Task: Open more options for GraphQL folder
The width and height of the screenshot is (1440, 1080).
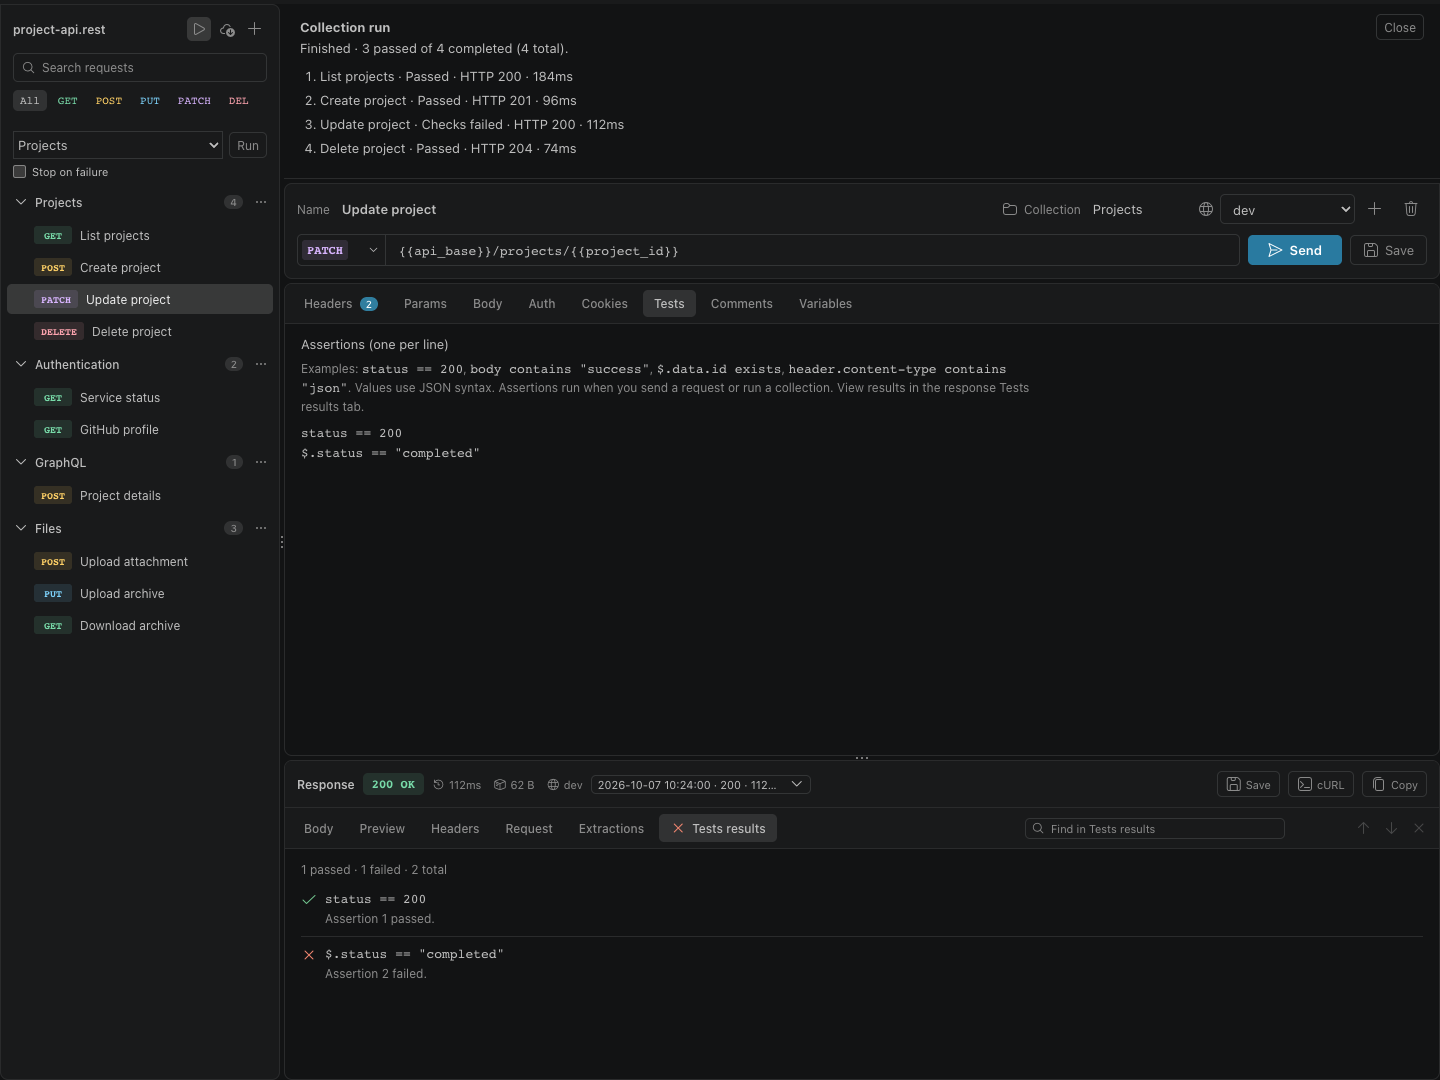Action: coord(261,462)
